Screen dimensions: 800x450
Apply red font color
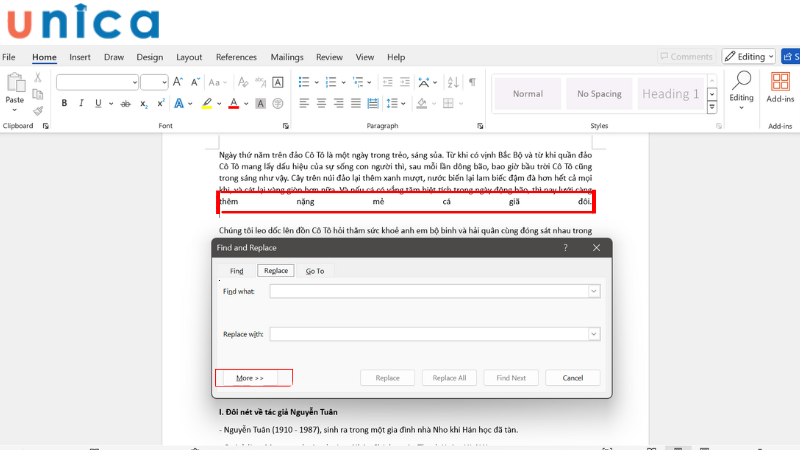234,104
